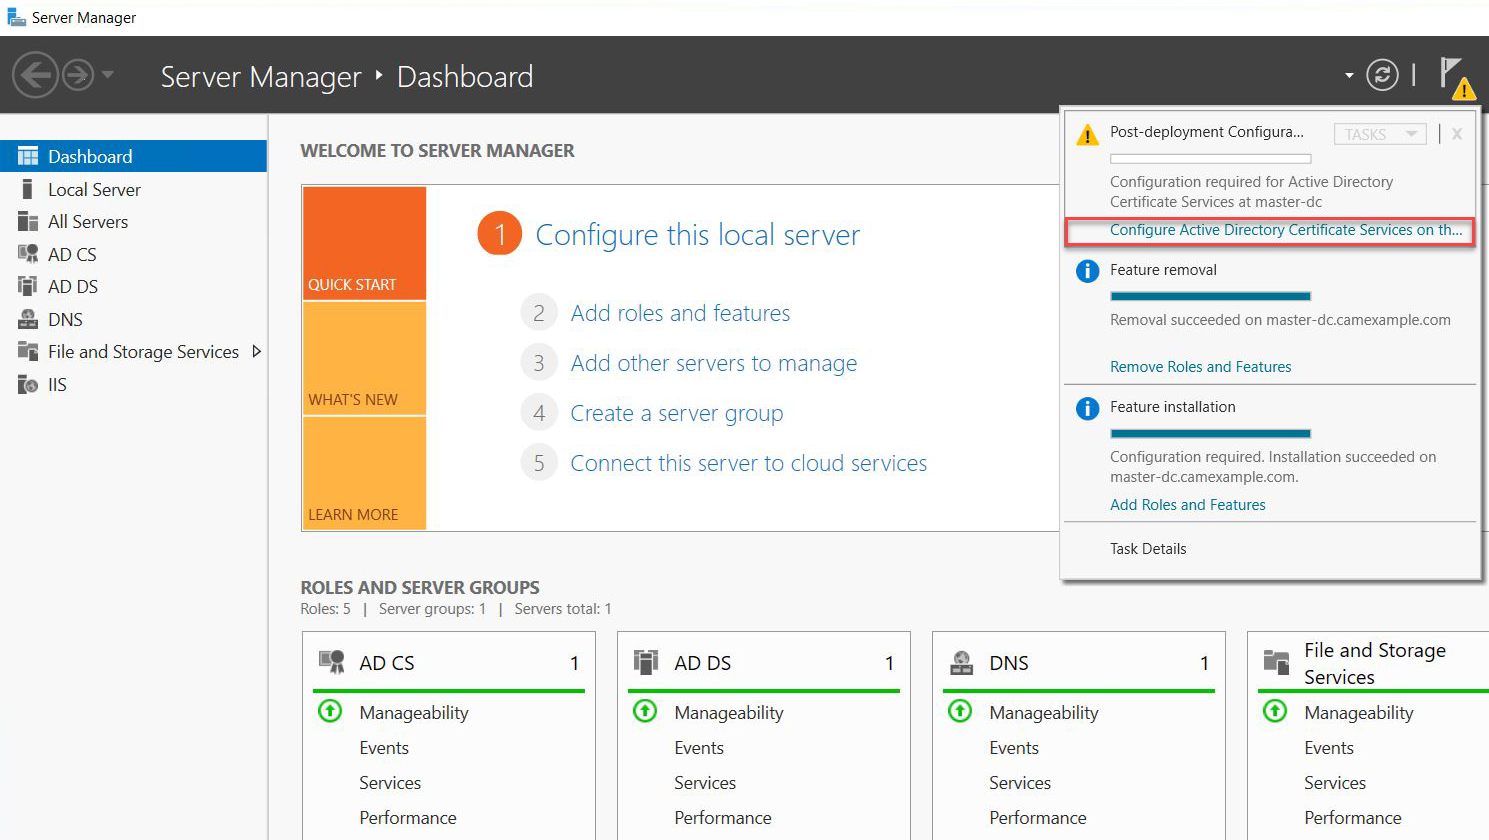Click Feature removal info icon
This screenshot has width=1489, height=840.
click(1087, 271)
